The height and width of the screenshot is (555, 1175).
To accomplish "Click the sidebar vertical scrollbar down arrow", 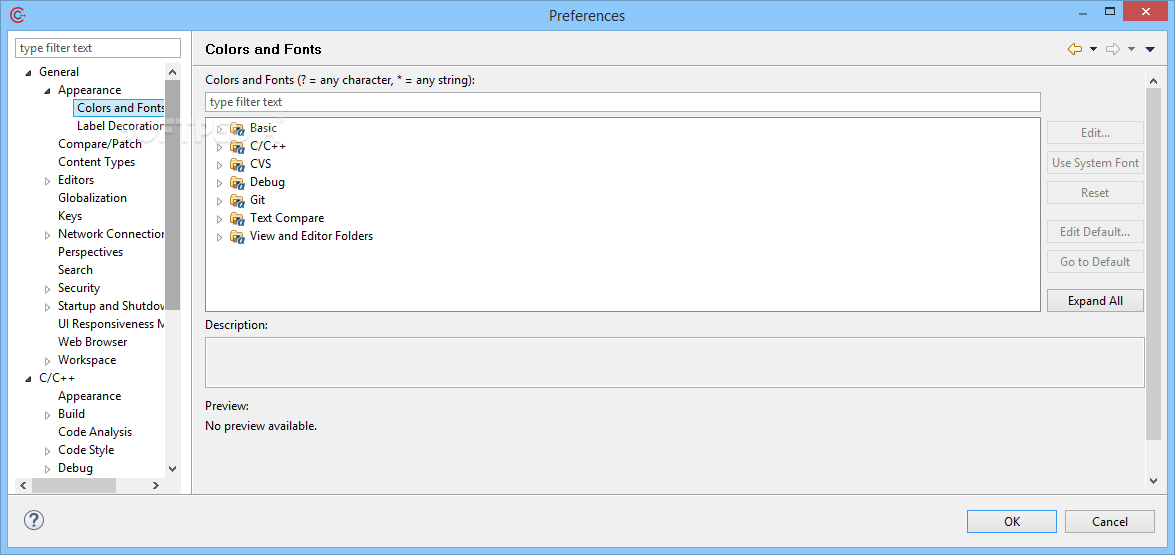I will 172,469.
